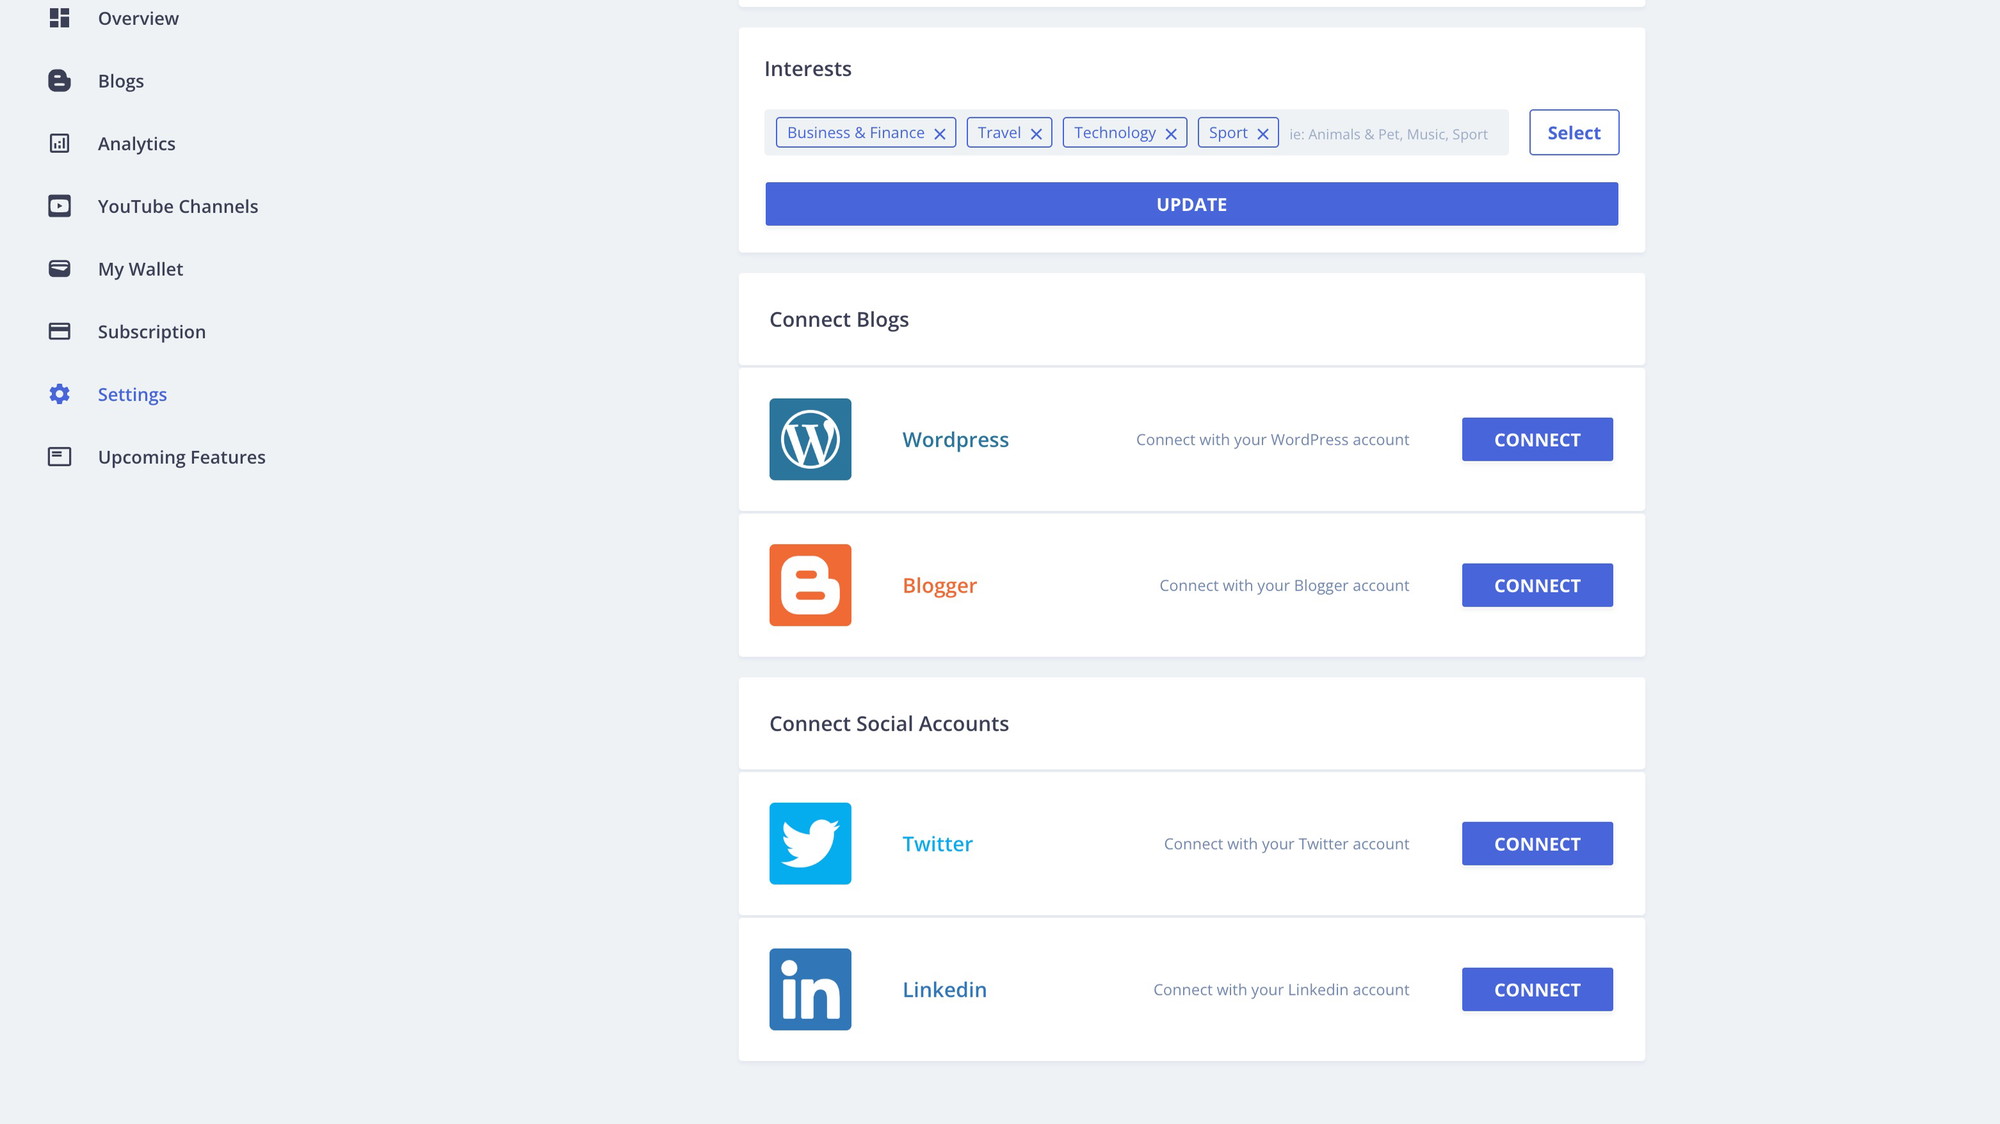The width and height of the screenshot is (2000, 1124).
Task: Click the Twitter bird icon
Action: pos(810,843)
